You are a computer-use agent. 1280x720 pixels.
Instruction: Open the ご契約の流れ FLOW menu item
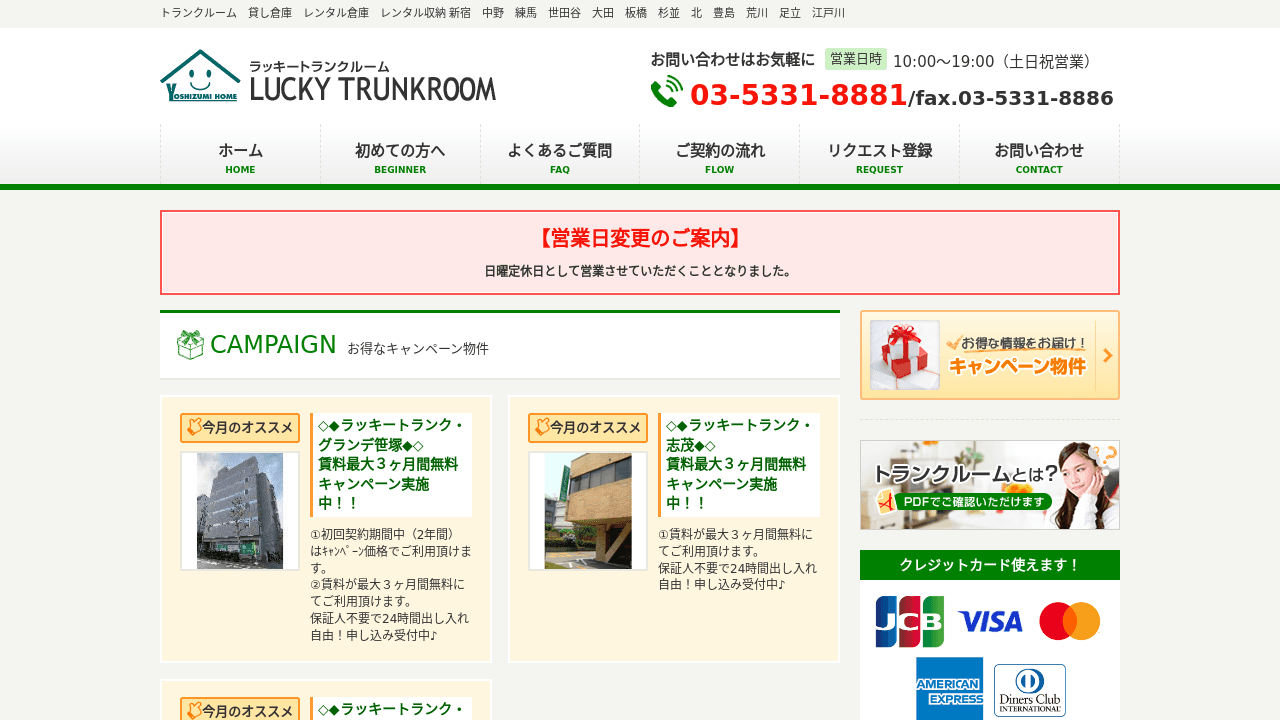click(x=719, y=155)
